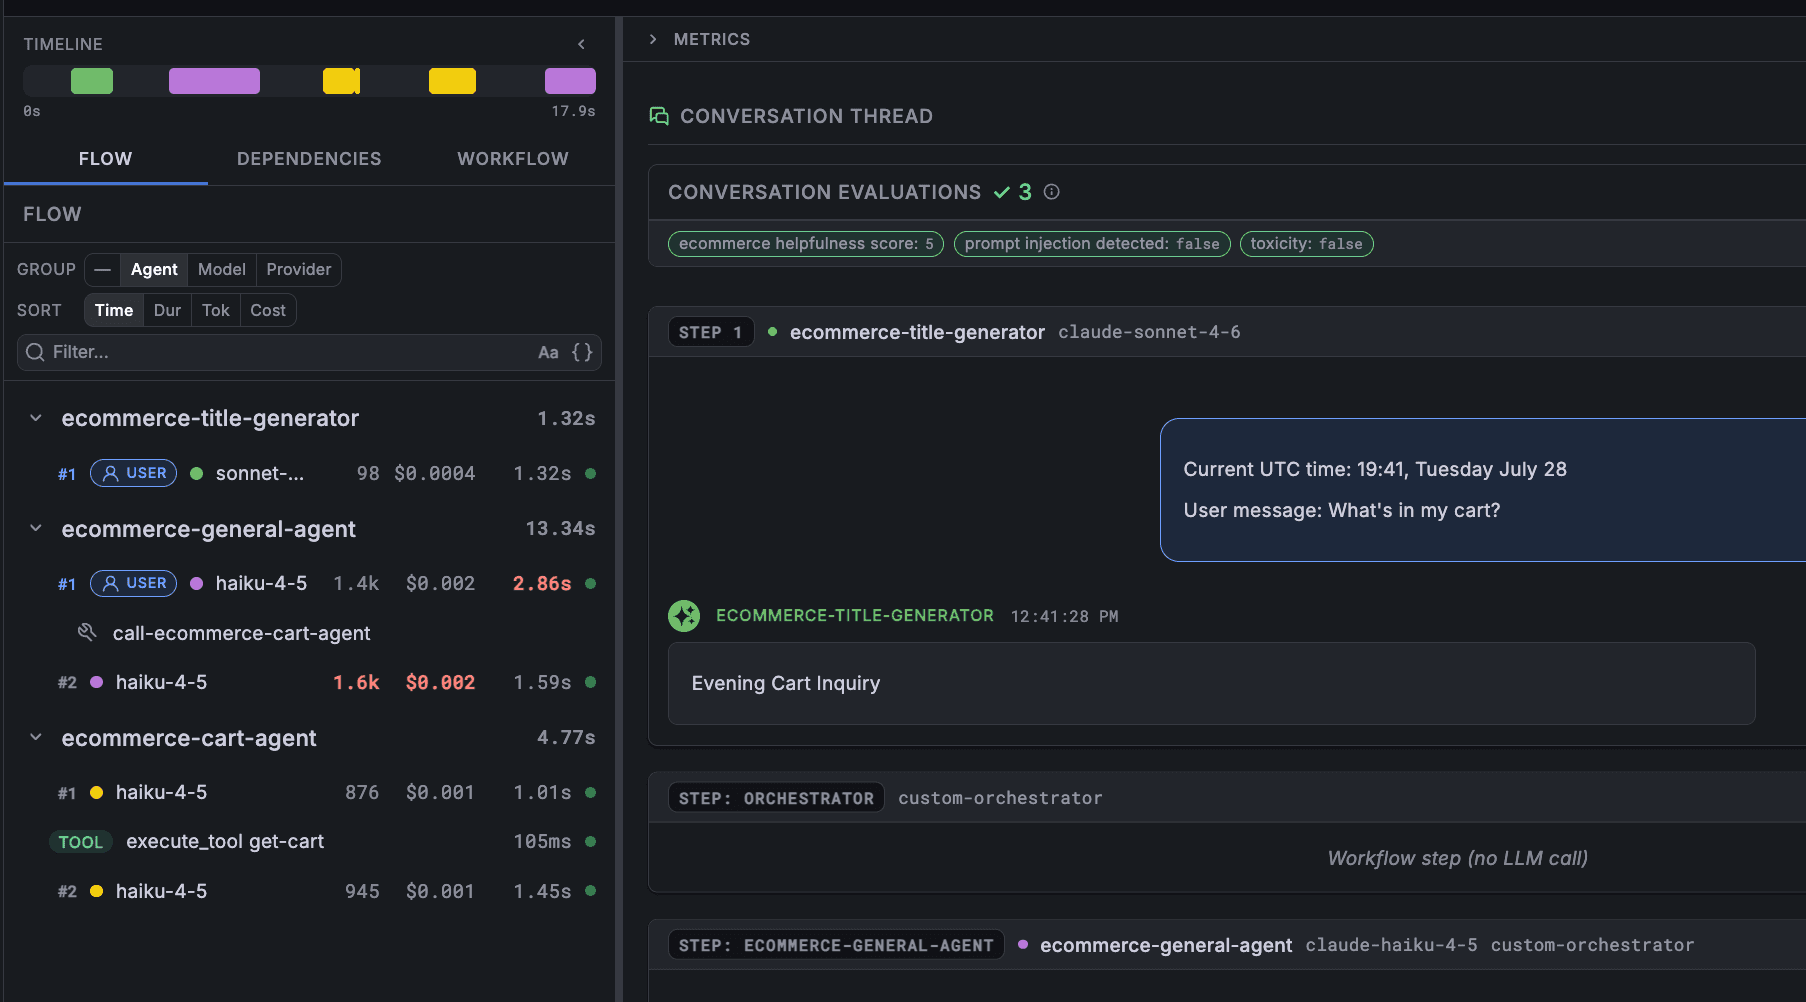Click the ecommerce-title-generator avatar icon
1806x1002 pixels.
[684, 616]
